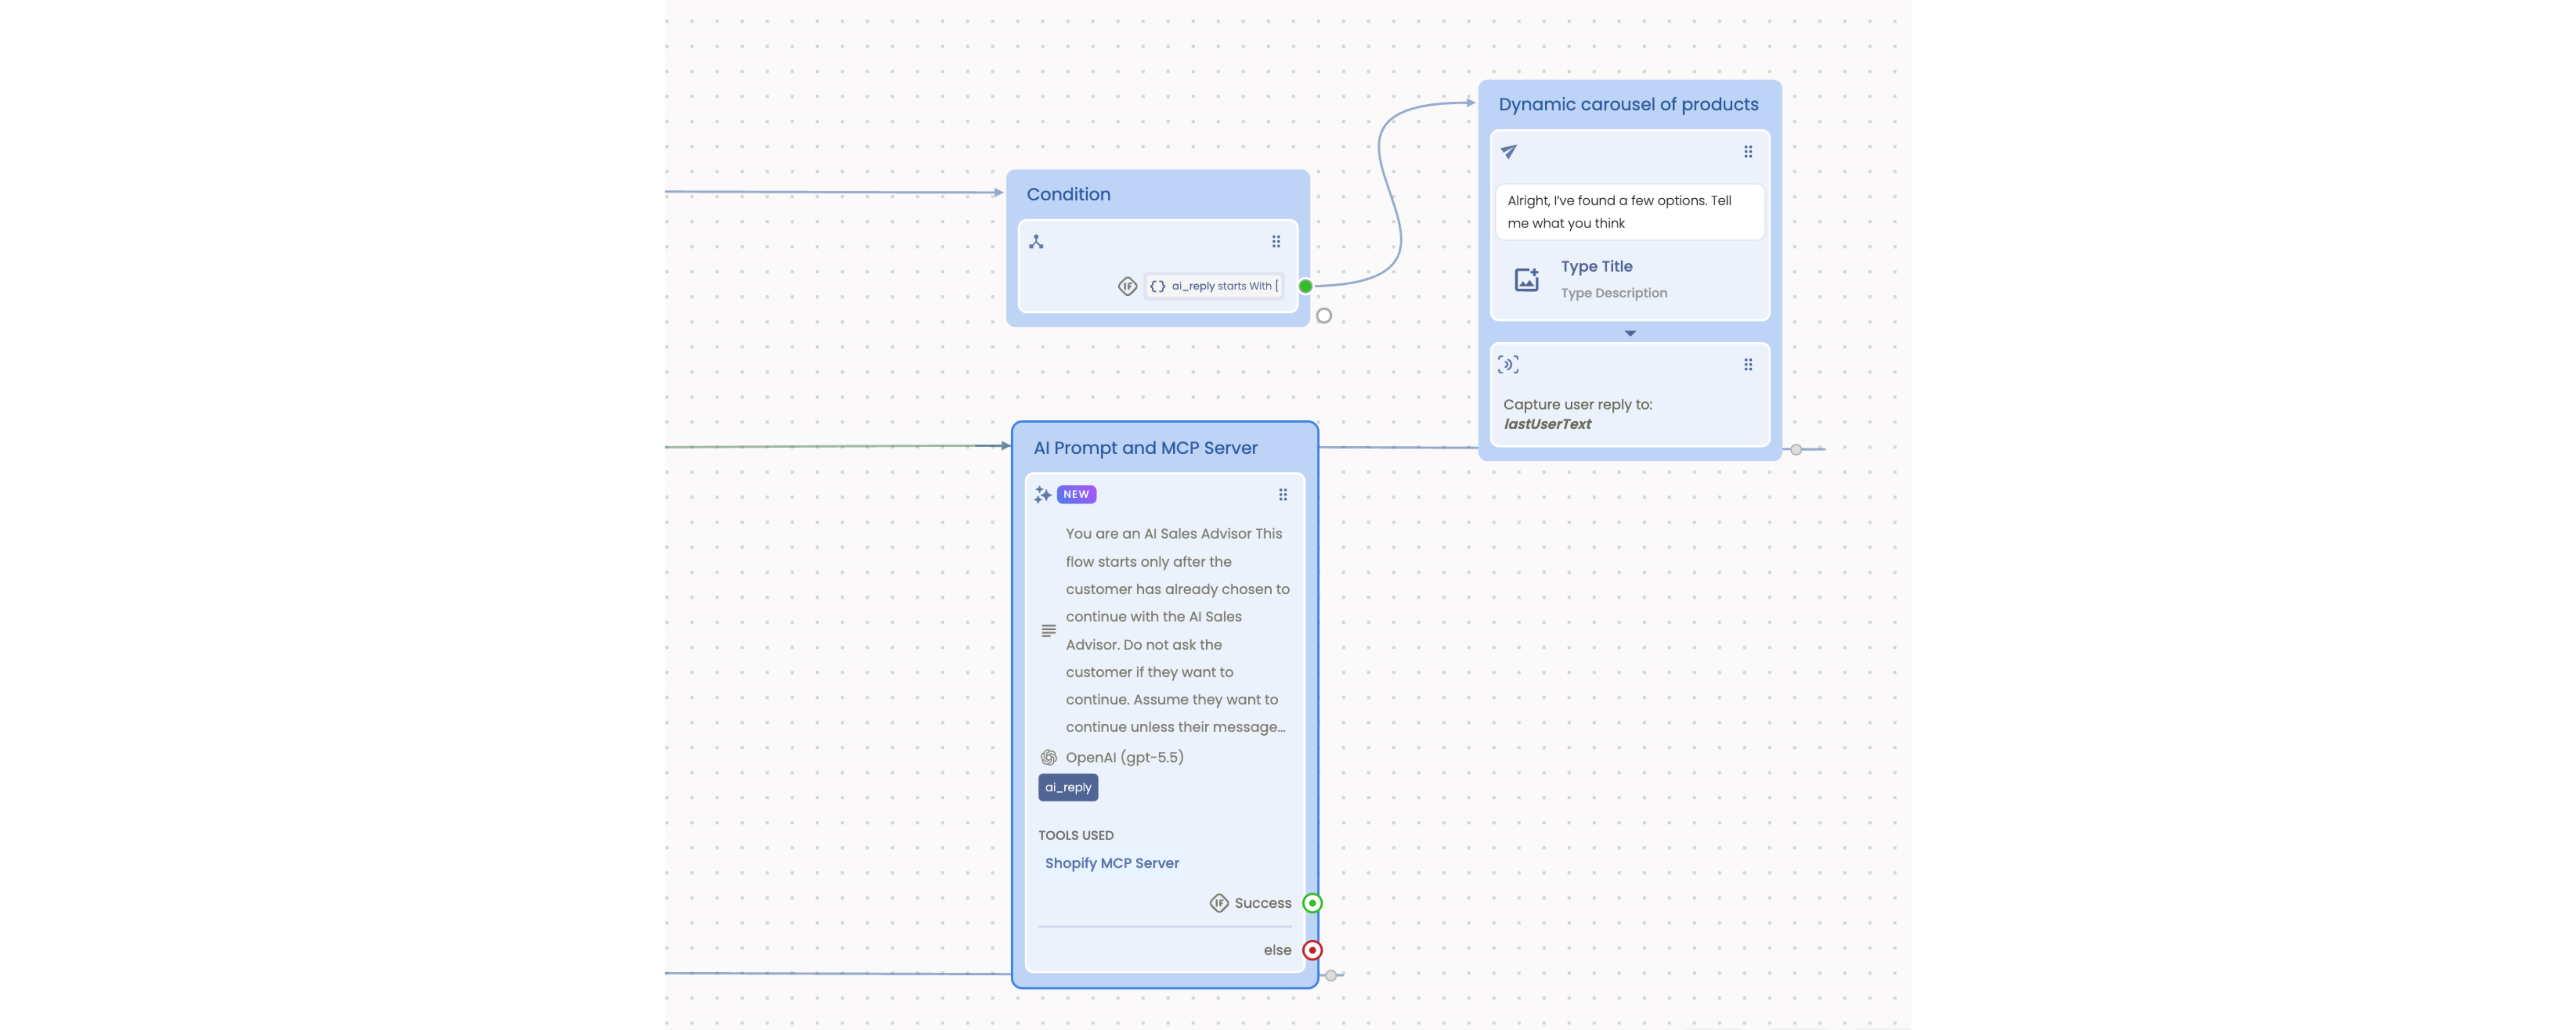Click the red else output connector
2576x1030 pixels.
click(x=1312, y=951)
